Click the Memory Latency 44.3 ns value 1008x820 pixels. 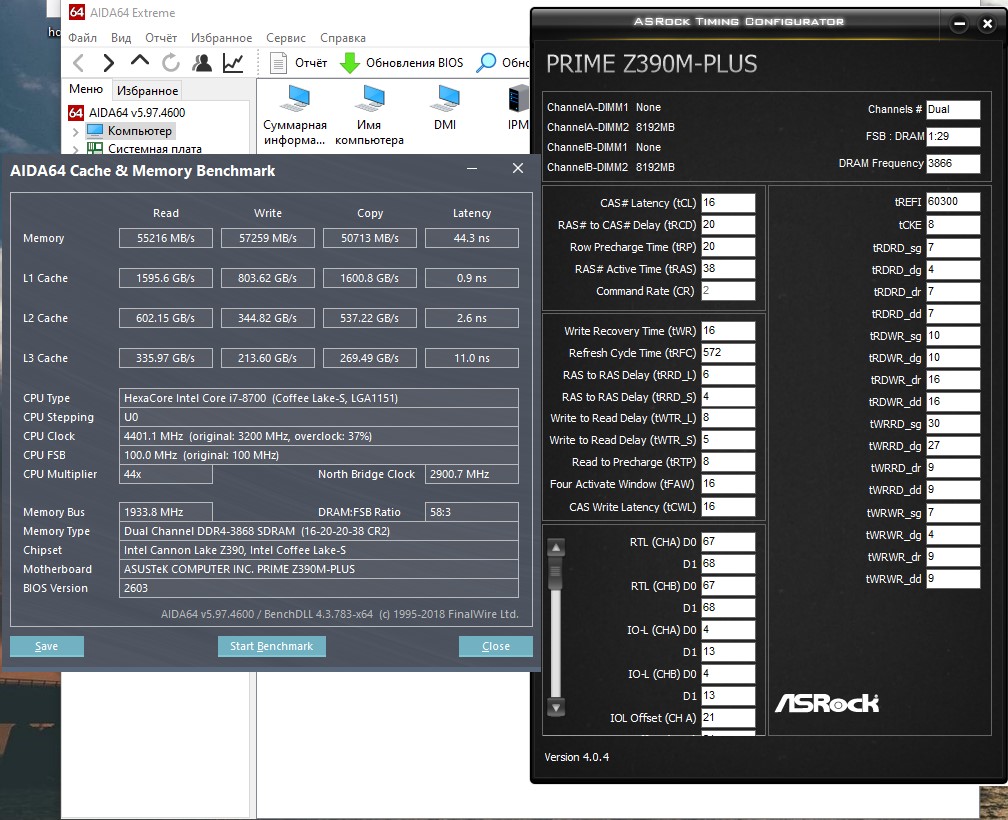click(472, 238)
